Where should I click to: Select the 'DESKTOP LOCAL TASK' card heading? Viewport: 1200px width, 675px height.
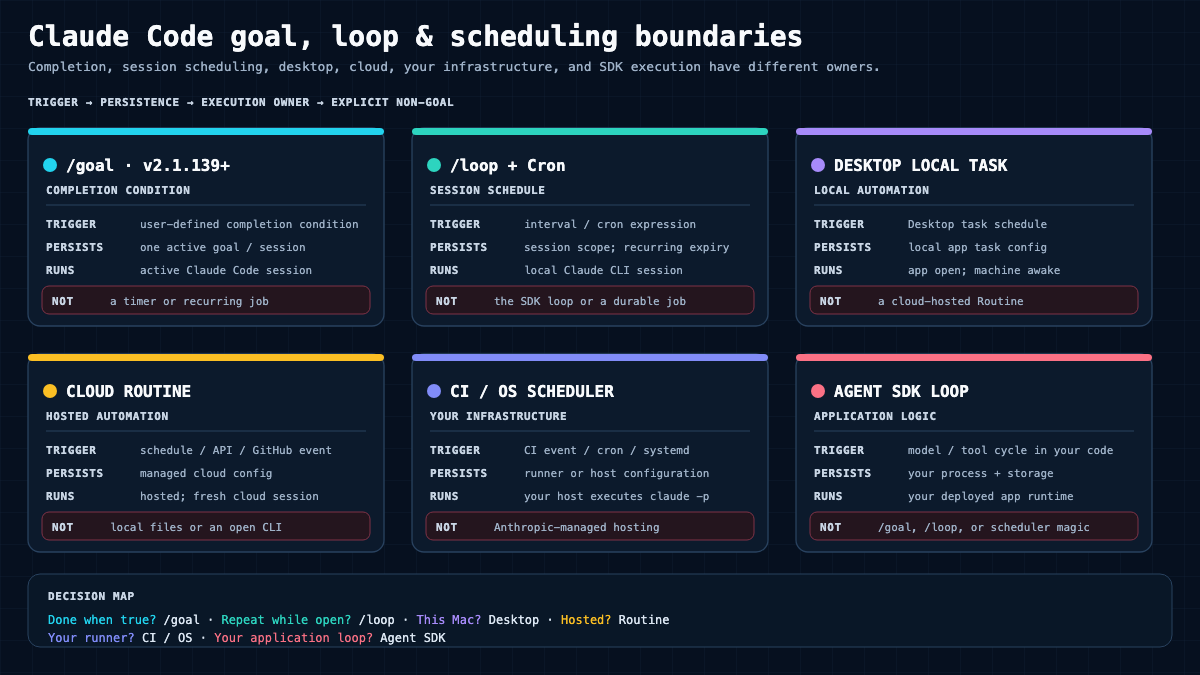click(x=921, y=165)
